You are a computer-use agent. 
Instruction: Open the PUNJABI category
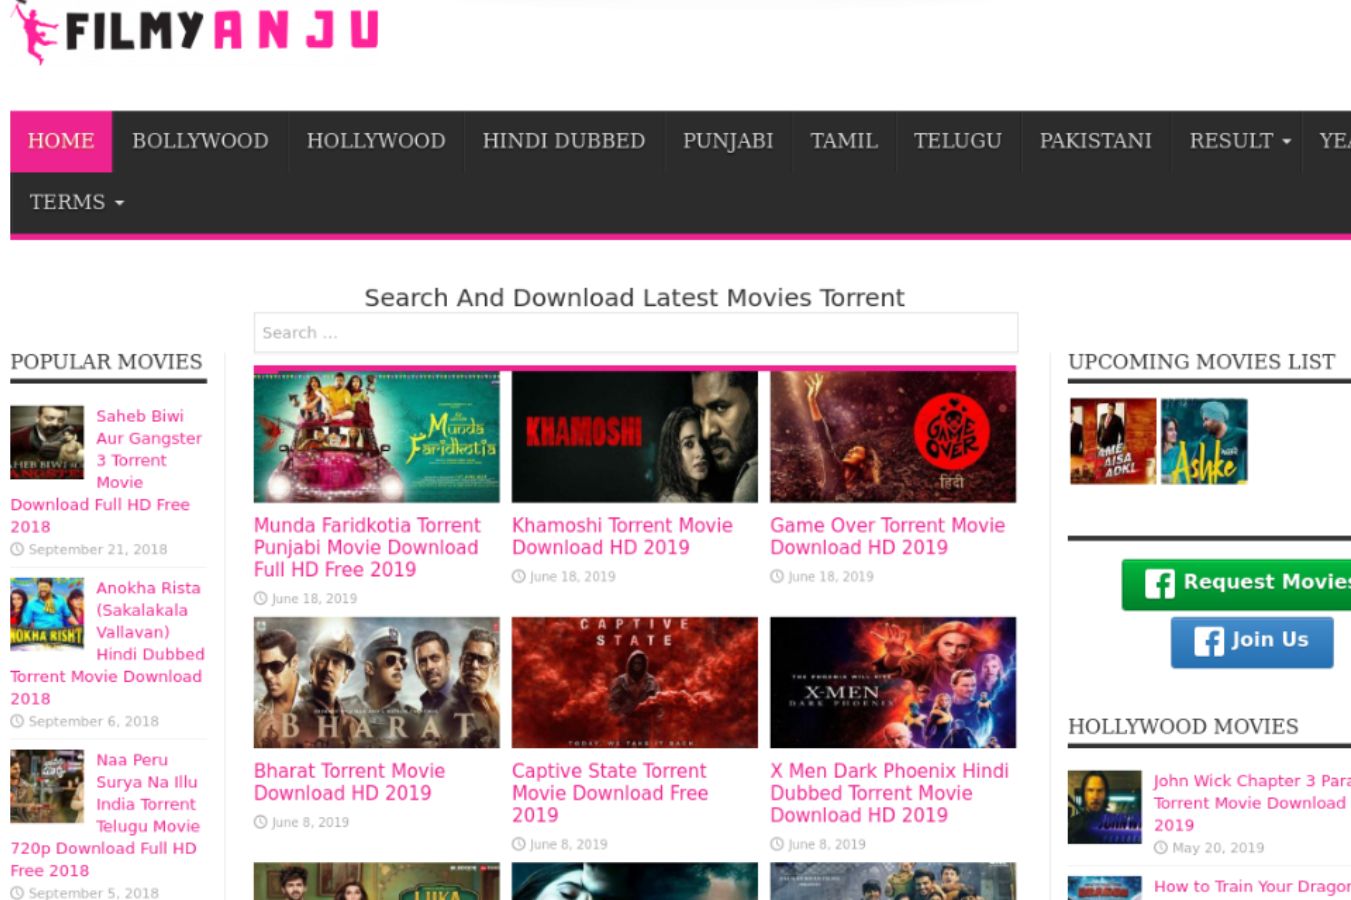click(x=728, y=141)
